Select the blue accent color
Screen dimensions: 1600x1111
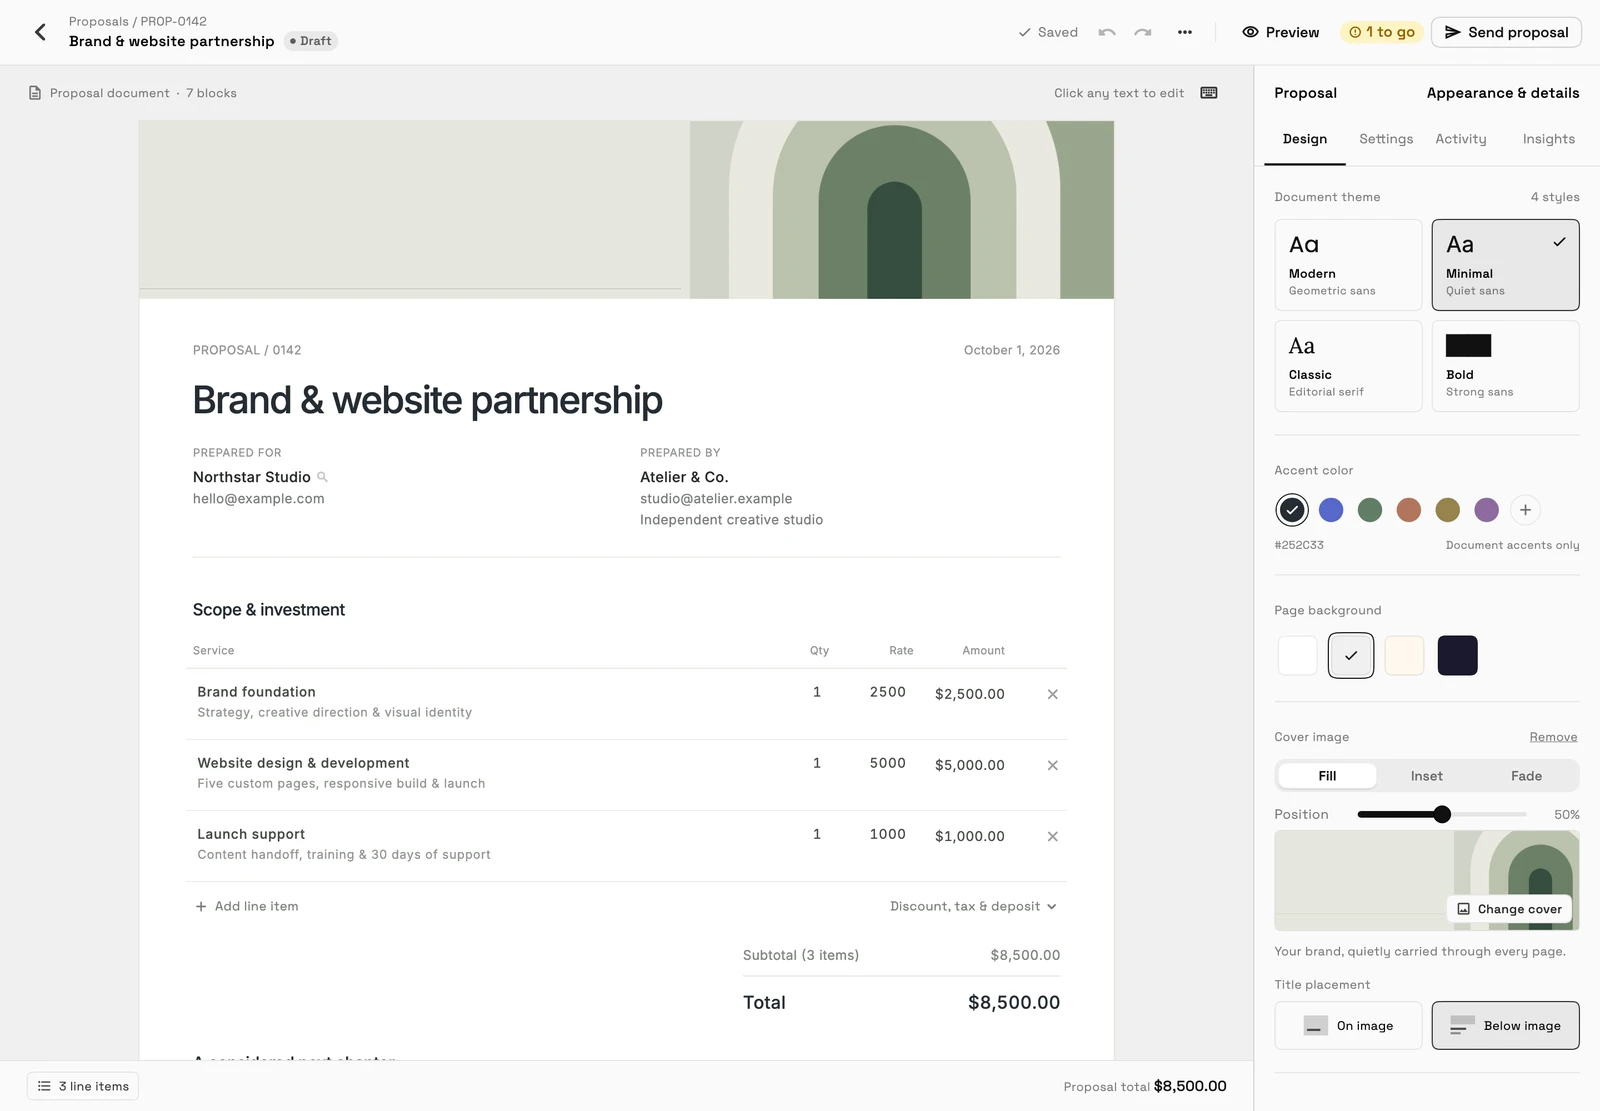click(x=1331, y=510)
